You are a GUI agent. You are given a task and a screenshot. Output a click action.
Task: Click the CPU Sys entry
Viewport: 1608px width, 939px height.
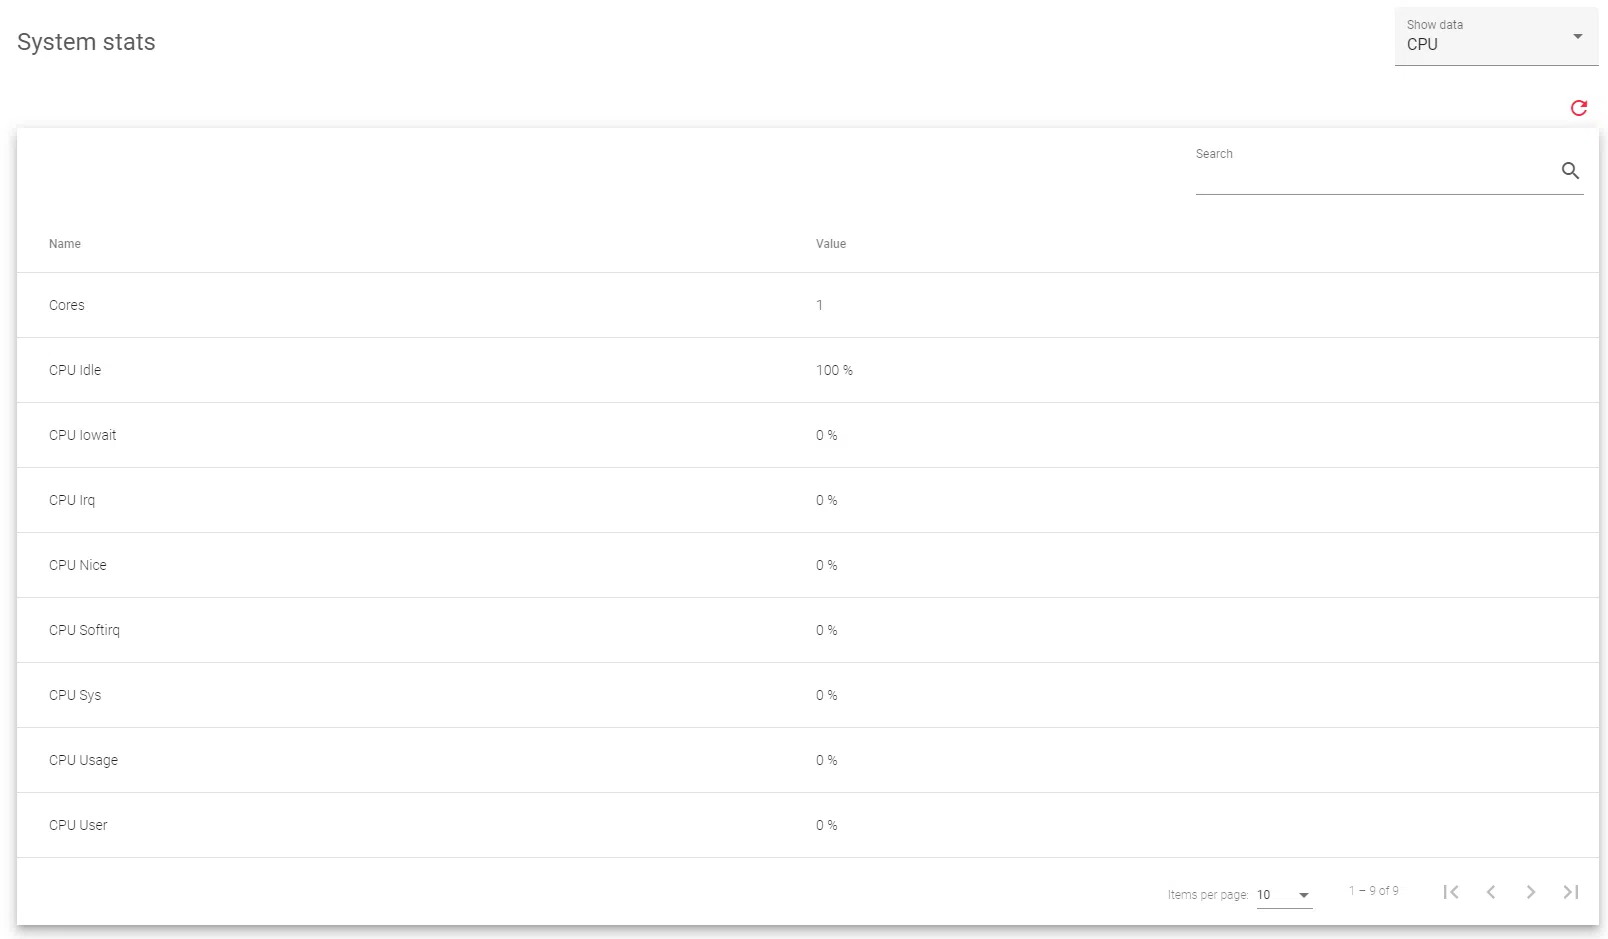(x=75, y=695)
